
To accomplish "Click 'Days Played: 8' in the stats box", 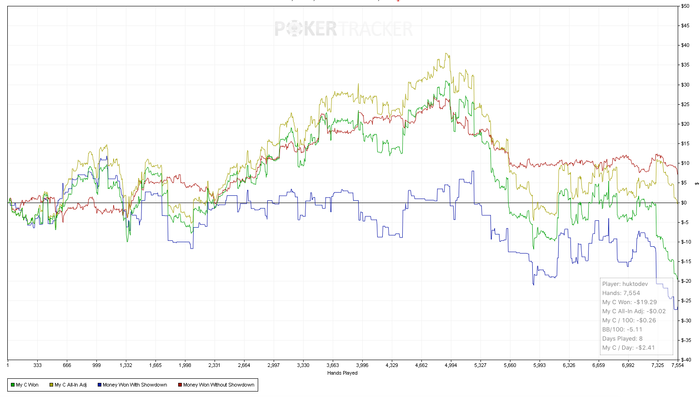I will tap(622, 338).
